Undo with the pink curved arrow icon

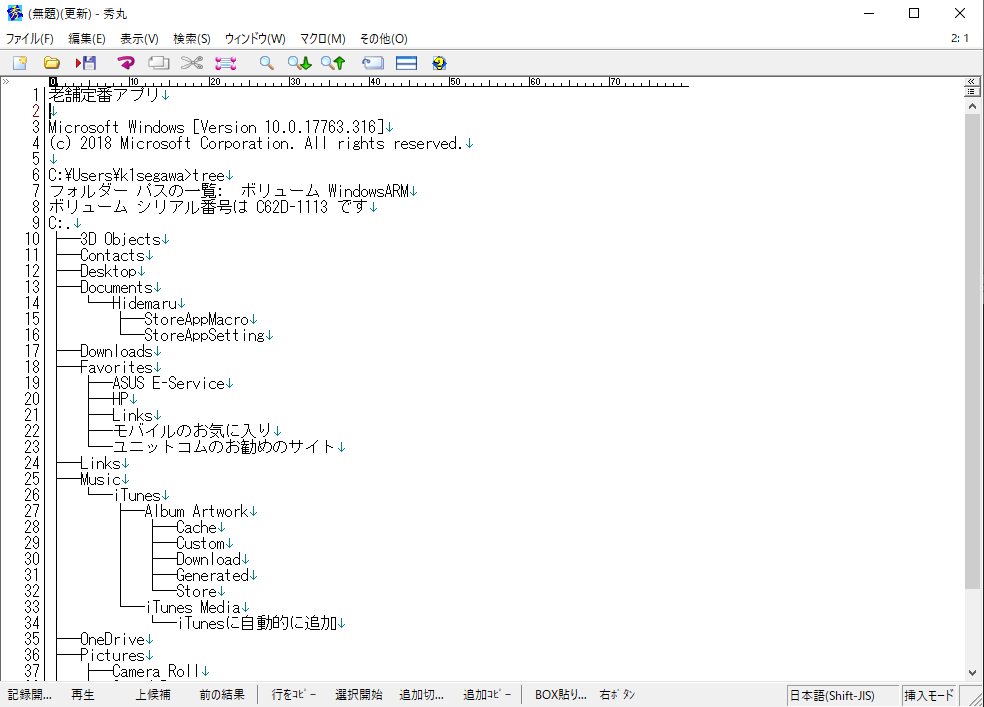click(126, 63)
